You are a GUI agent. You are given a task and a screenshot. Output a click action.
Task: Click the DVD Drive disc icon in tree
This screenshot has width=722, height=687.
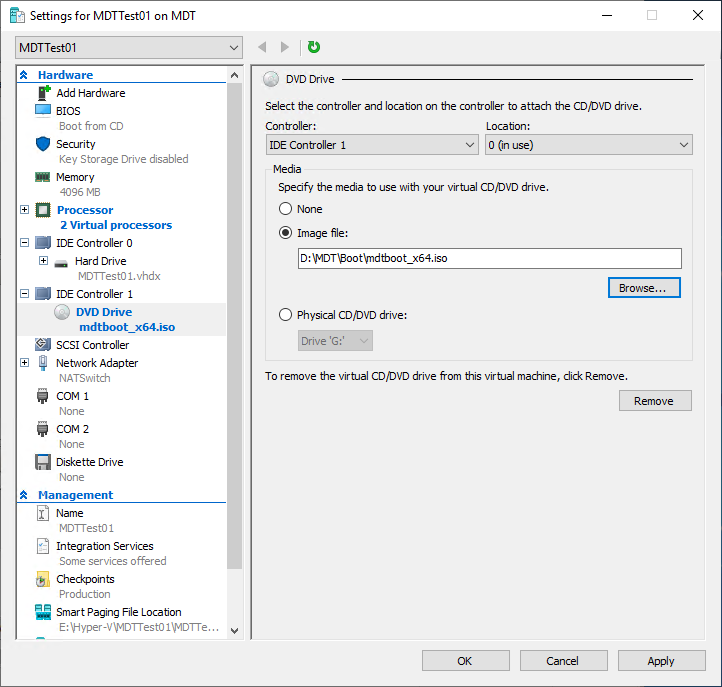(x=62, y=312)
